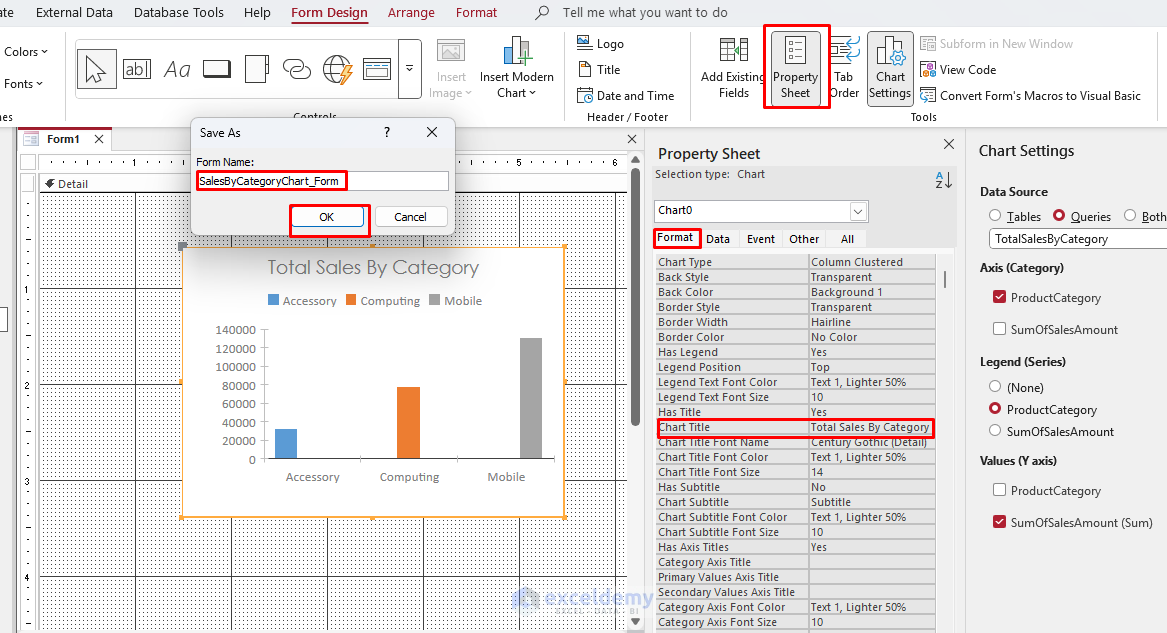Click the Border Color property value
This screenshot has height=633, width=1167.
[872, 337]
